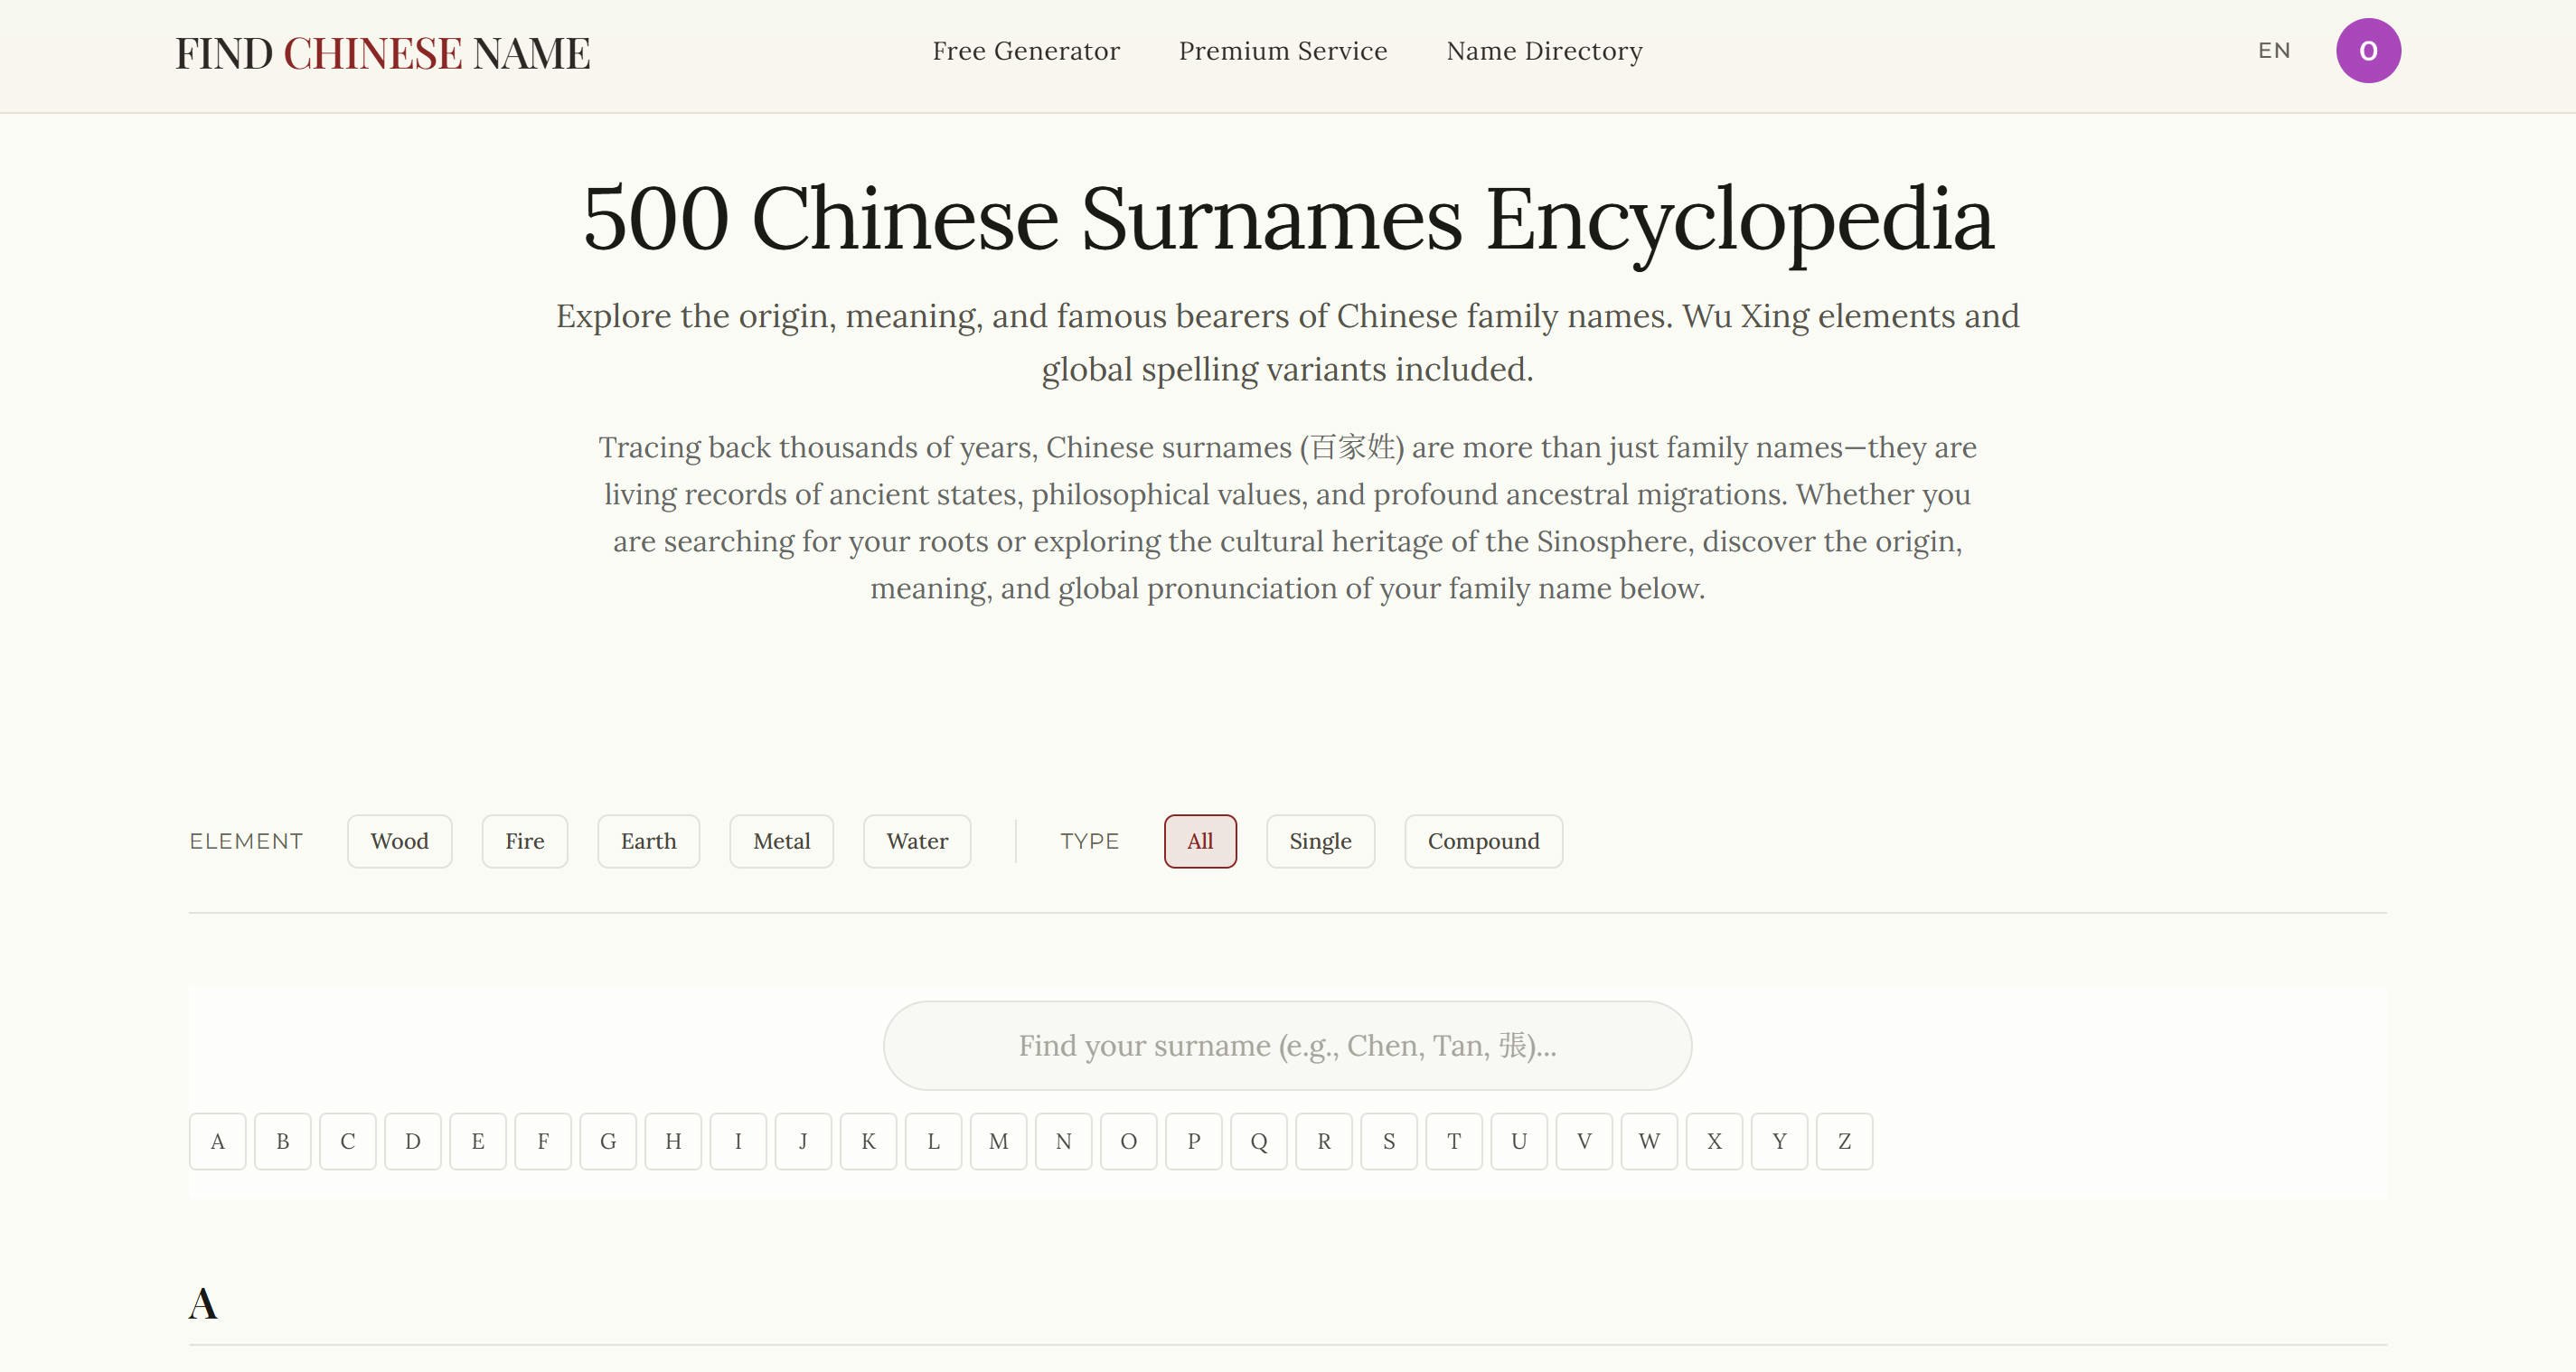2576x1372 pixels.
Task: Show only Compound surnames
Action: click(1482, 841)
